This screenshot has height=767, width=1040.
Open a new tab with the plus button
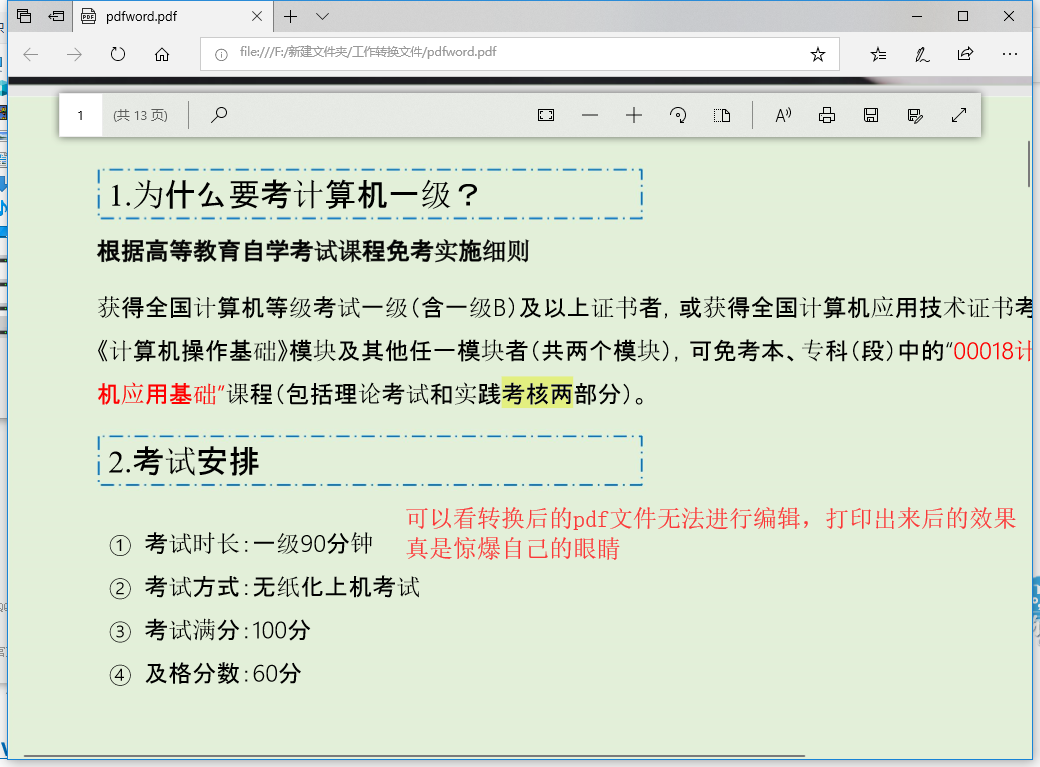tap(291, 17)
